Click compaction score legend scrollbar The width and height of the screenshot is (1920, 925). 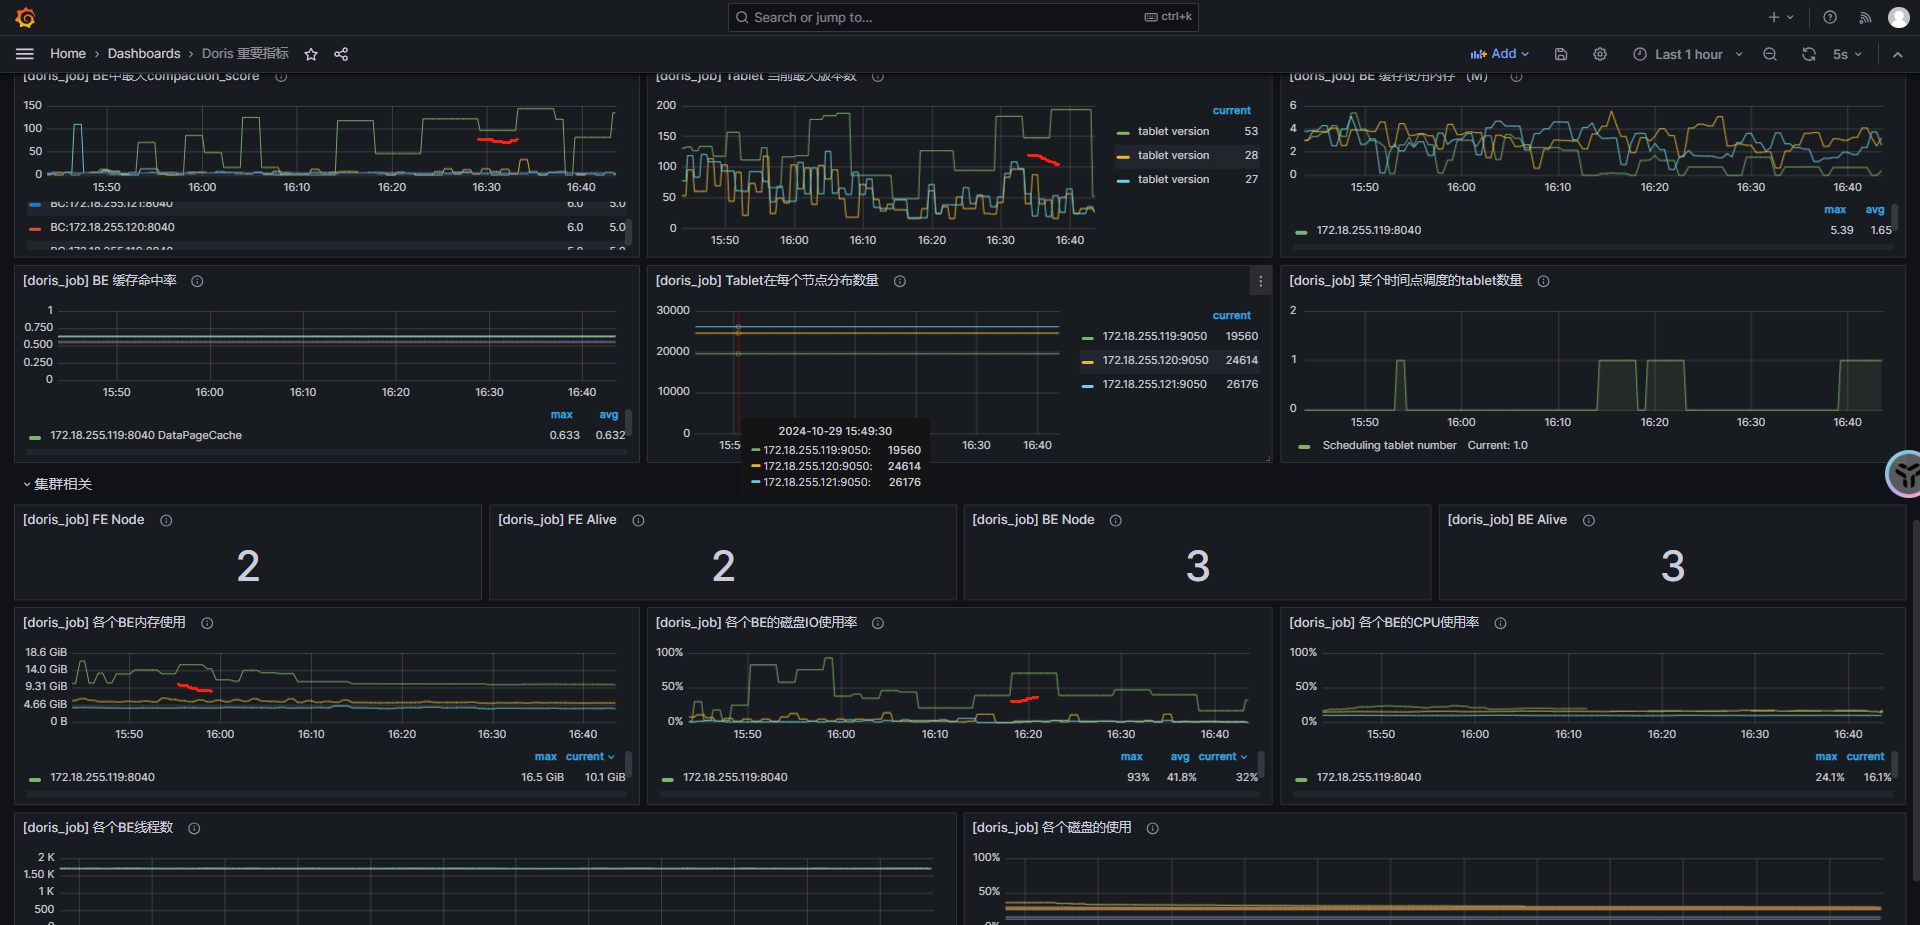point(630,232)
